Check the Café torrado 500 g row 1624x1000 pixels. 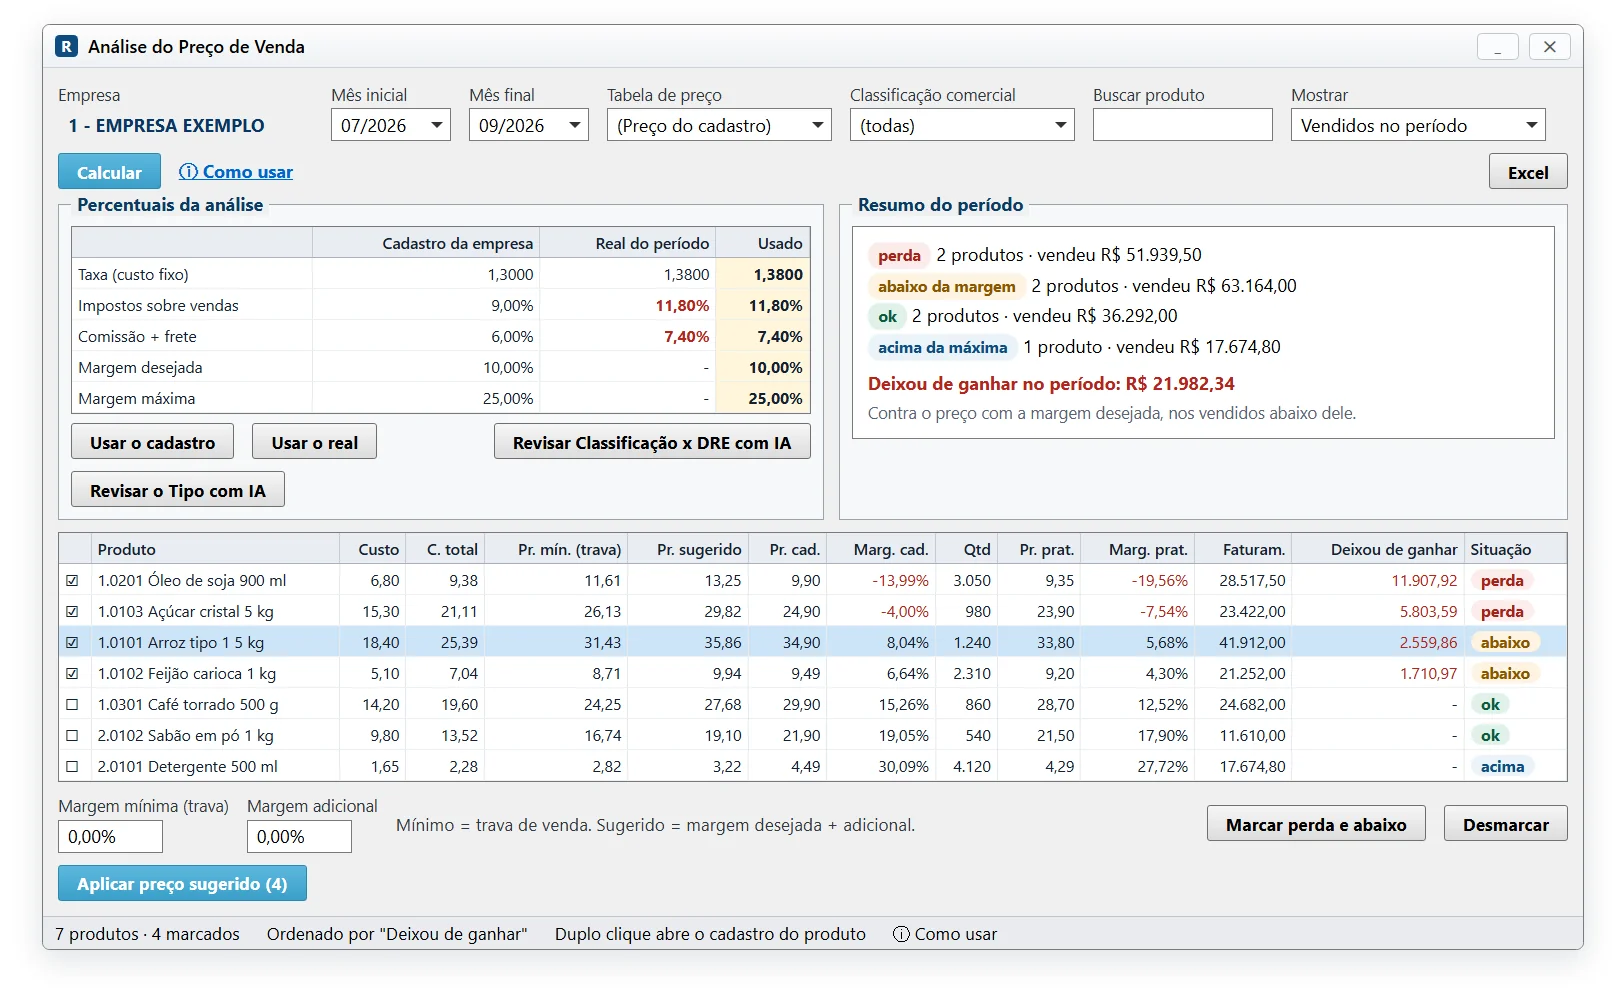click(72, 705)
